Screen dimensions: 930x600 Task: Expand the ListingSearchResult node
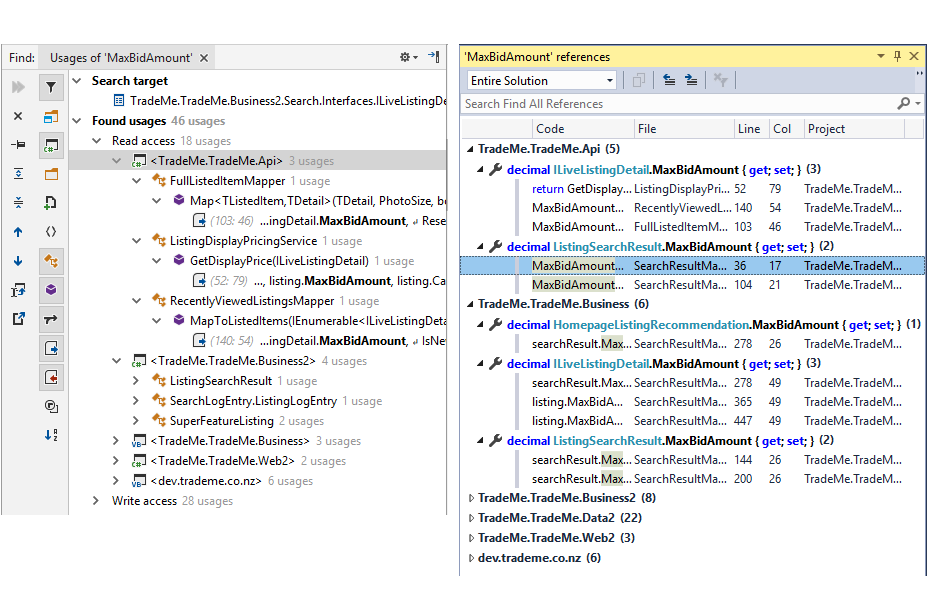point(136,381)
